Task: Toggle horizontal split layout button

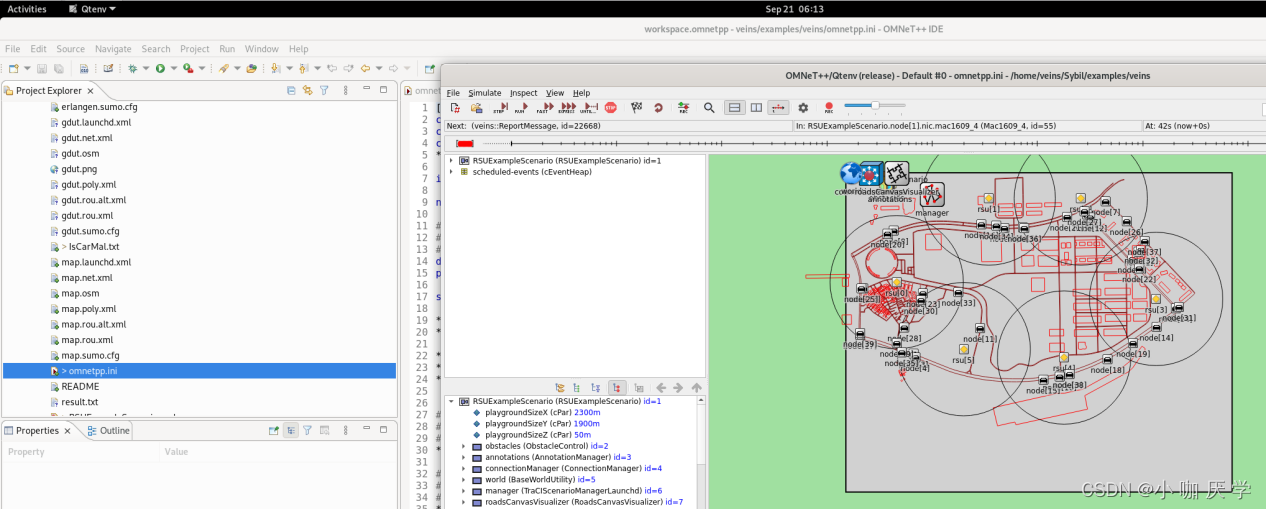Action: tap(734, 108)
